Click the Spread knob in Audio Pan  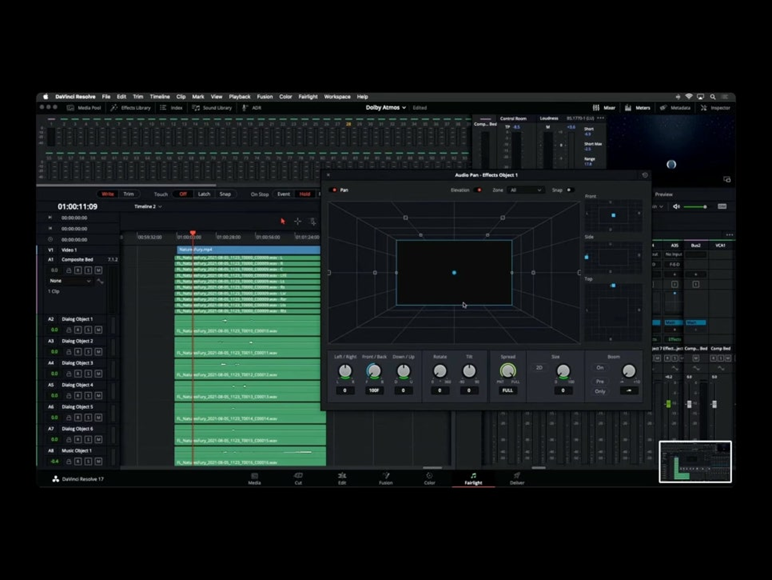point(508,372)
